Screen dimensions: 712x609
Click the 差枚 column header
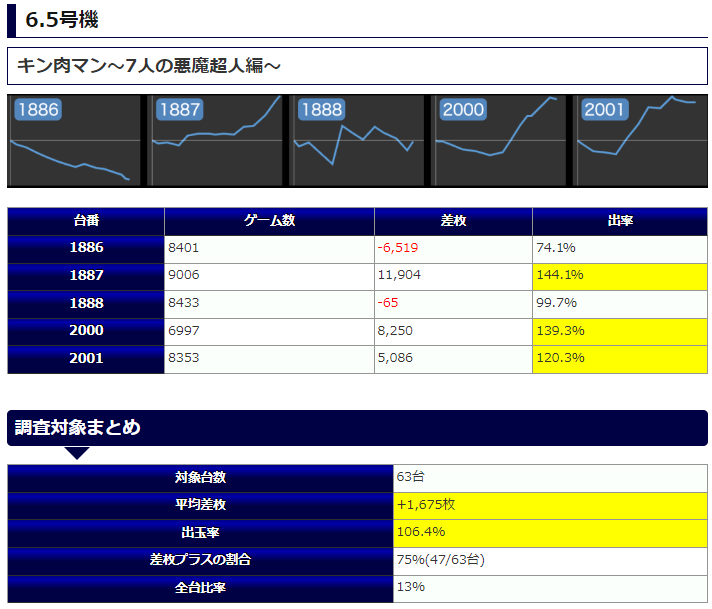tap(453, 221)
